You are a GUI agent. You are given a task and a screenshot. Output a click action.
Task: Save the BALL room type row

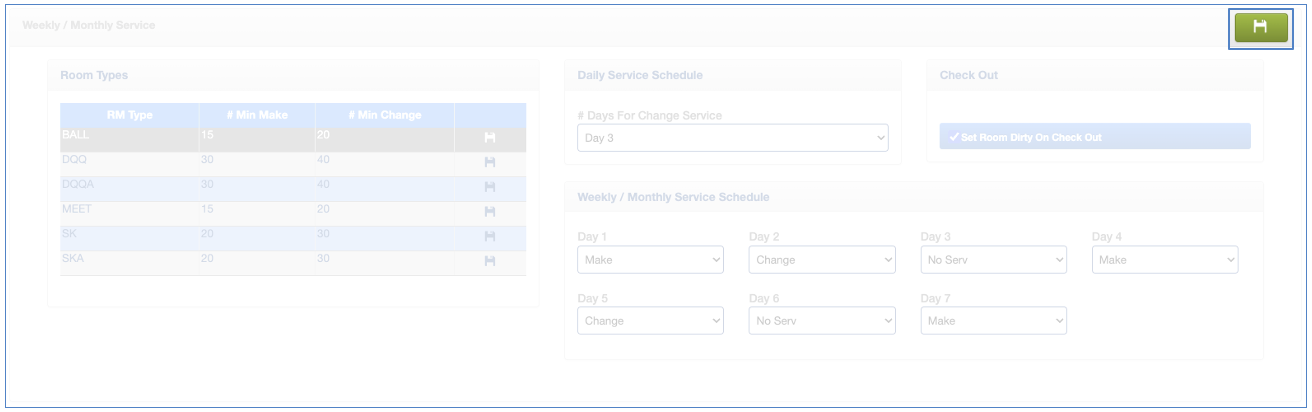[x=490, y=137]
